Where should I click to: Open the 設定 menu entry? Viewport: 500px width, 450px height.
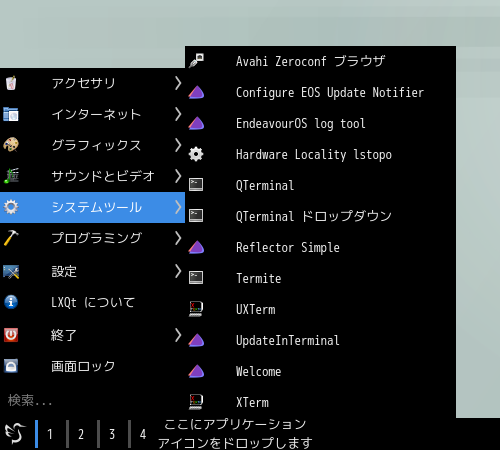[92, 271]
